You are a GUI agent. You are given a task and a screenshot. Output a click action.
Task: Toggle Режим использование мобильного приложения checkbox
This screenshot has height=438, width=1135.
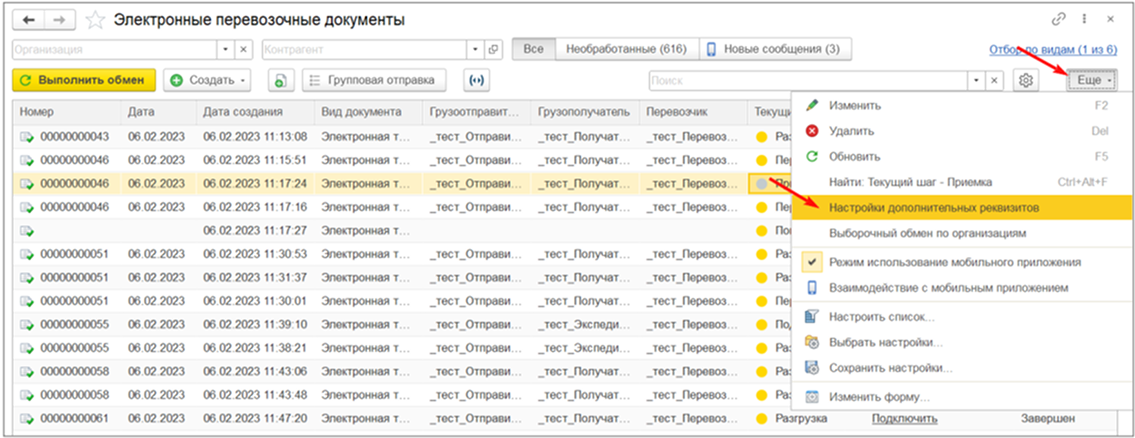pos(812,262)
